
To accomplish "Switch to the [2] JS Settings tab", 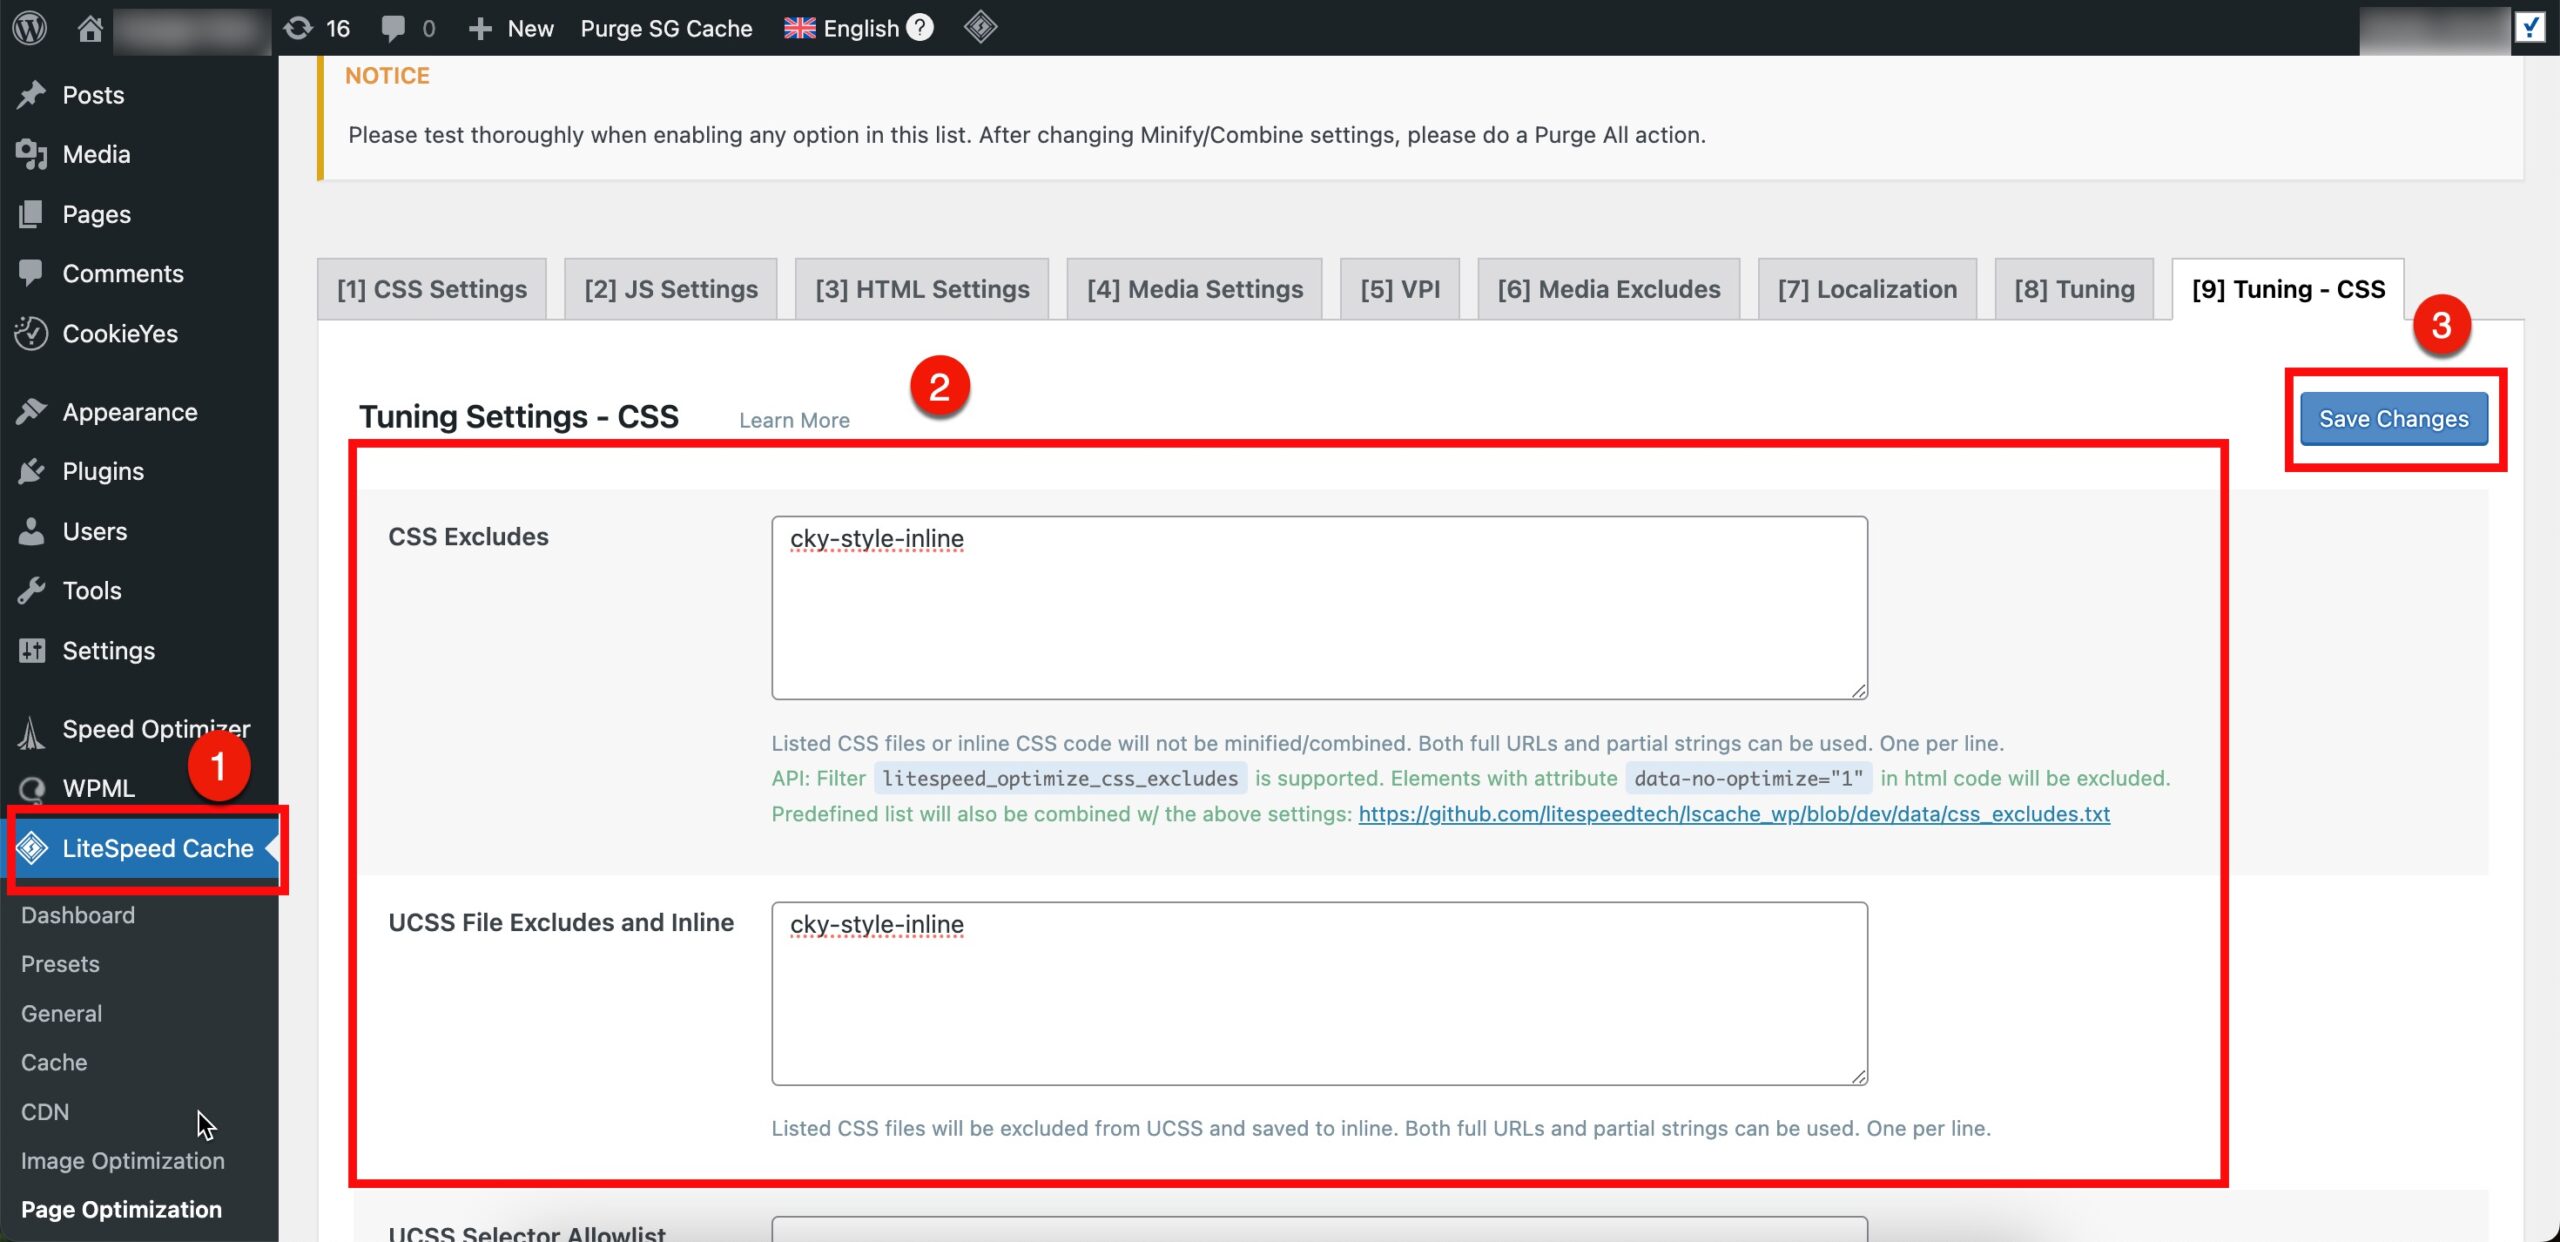I will 671,289.
